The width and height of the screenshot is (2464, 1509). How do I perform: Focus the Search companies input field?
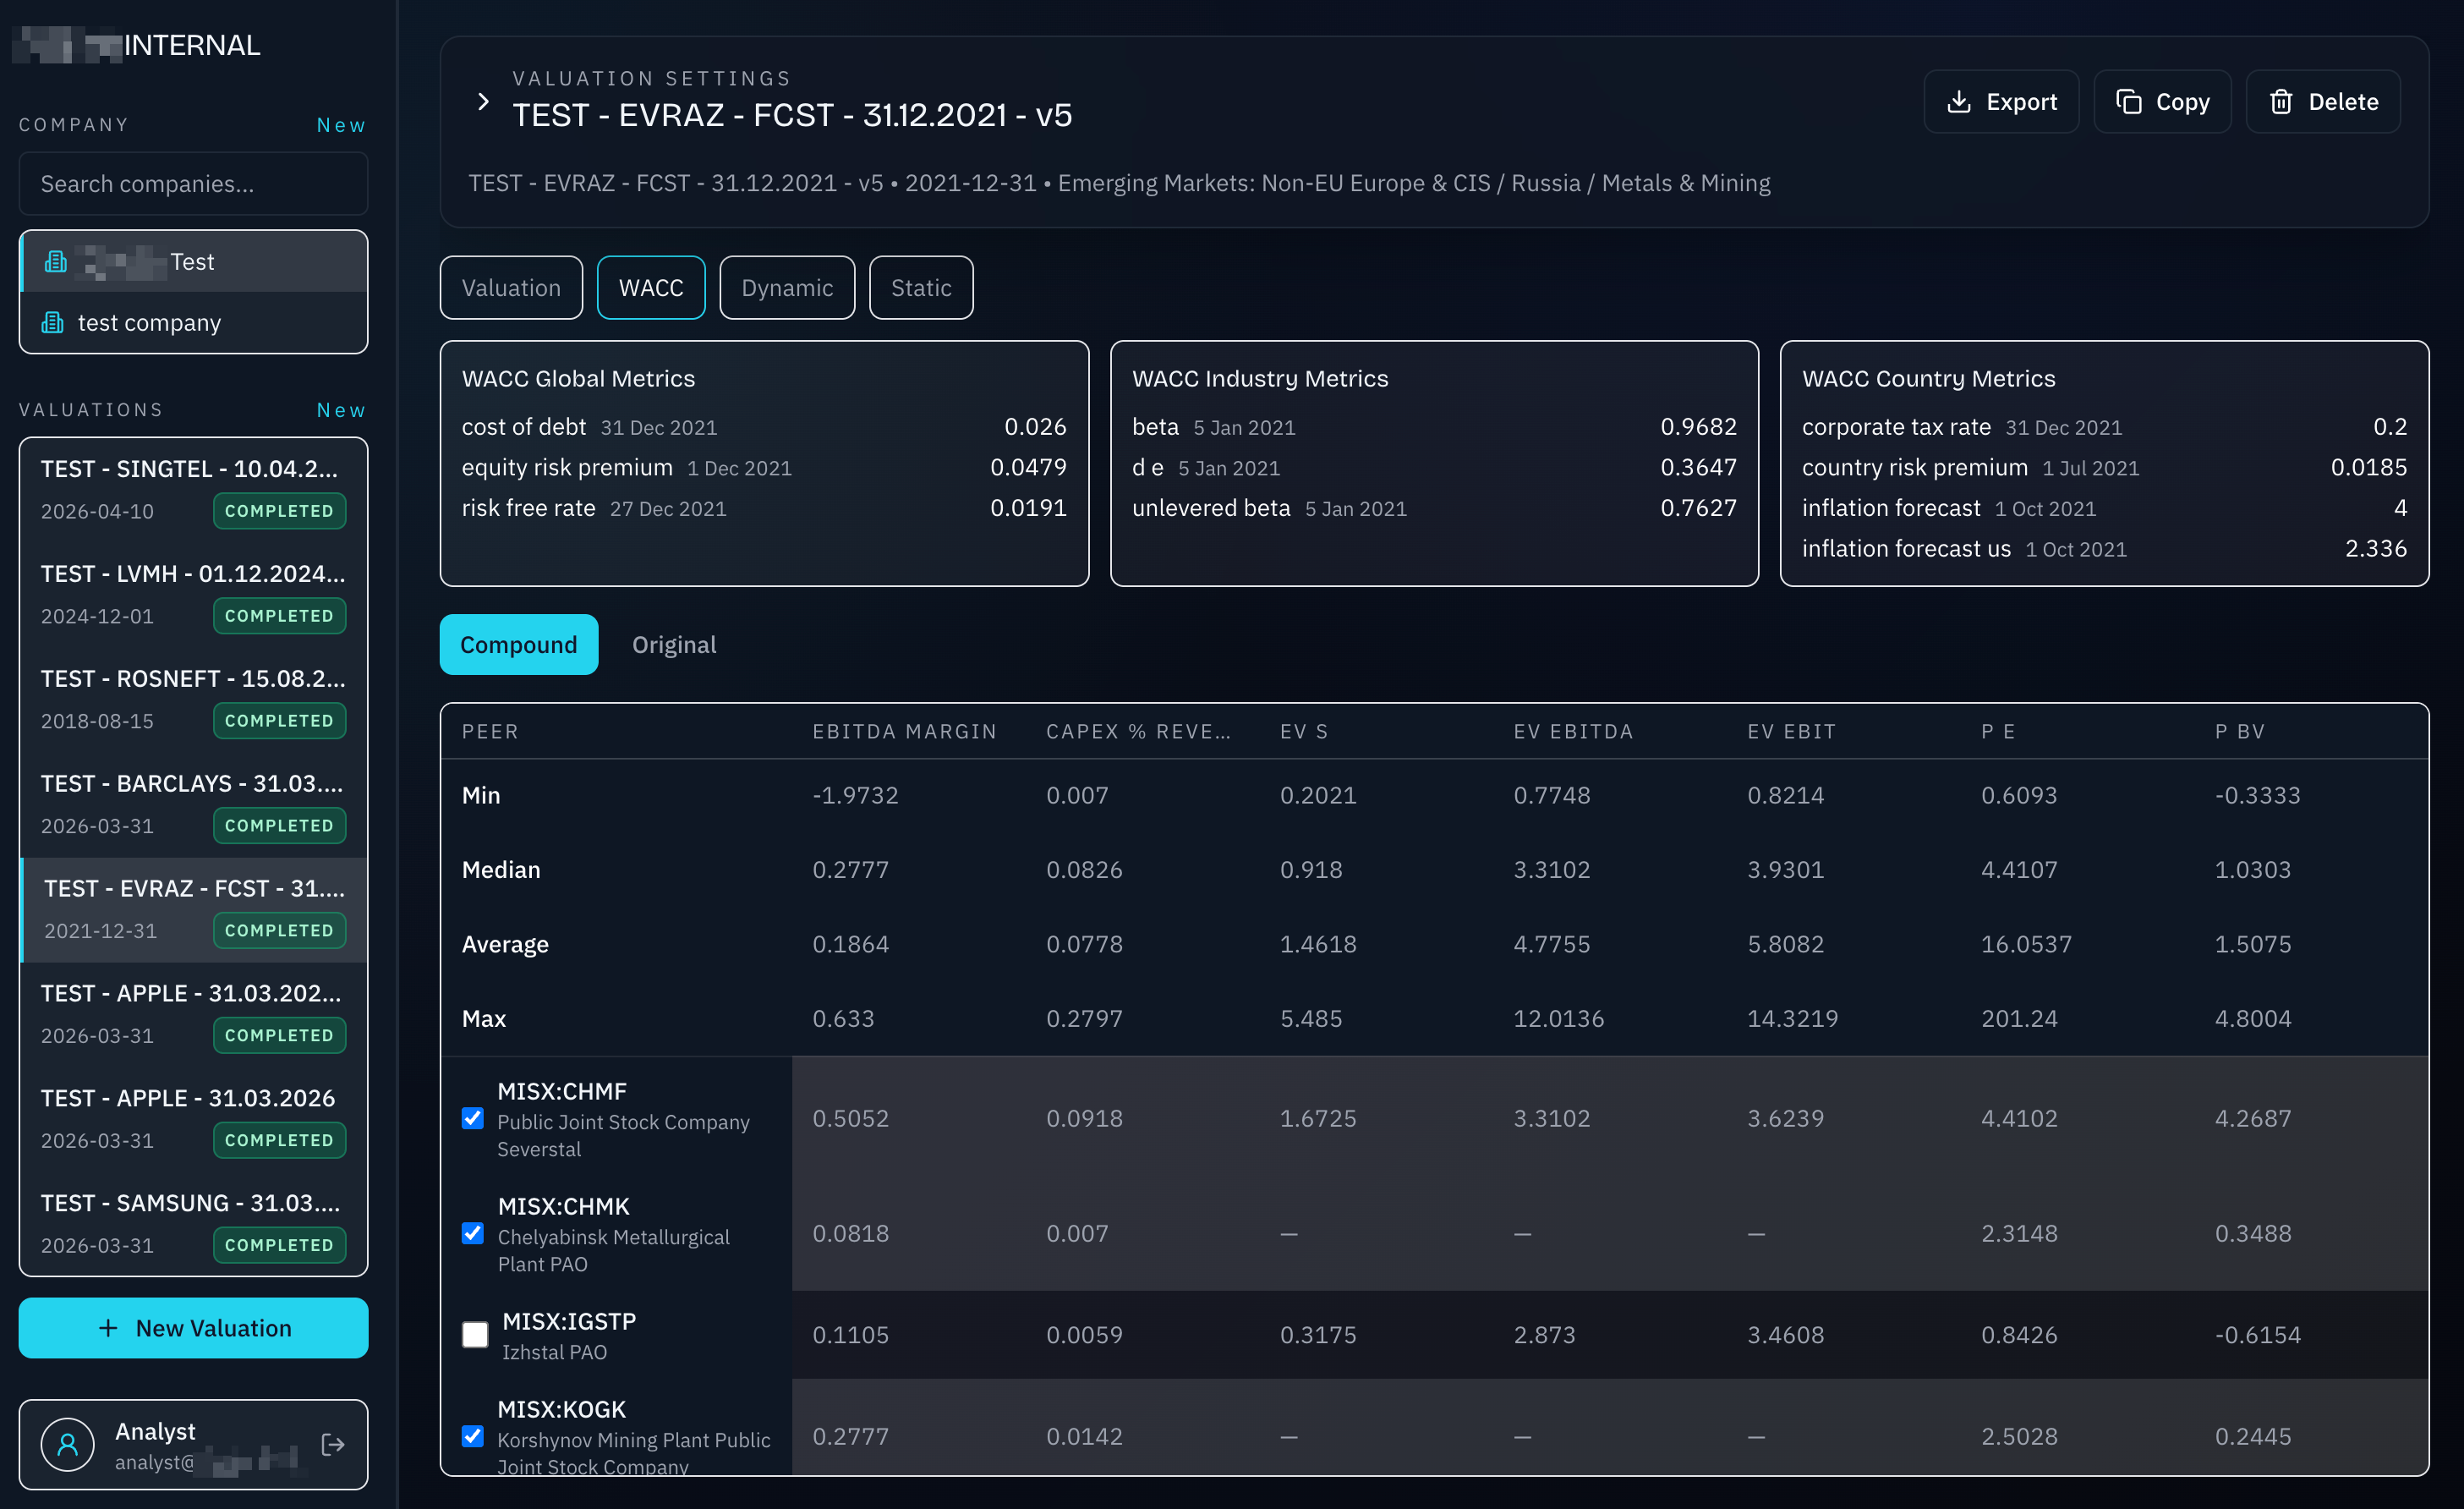[193, 184]
